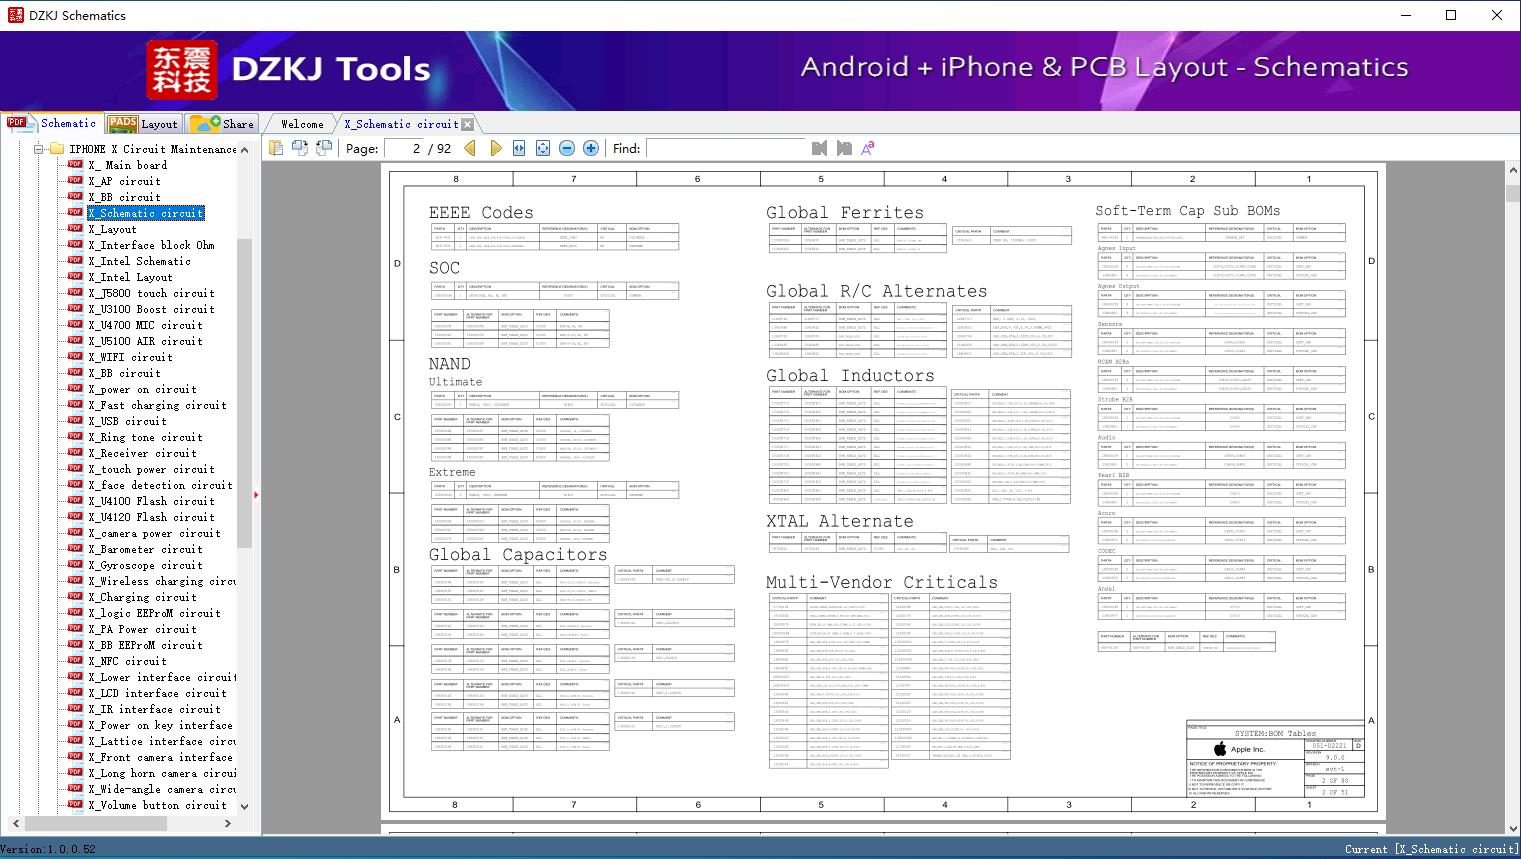Click the fit width icon

tap(519, 148)
